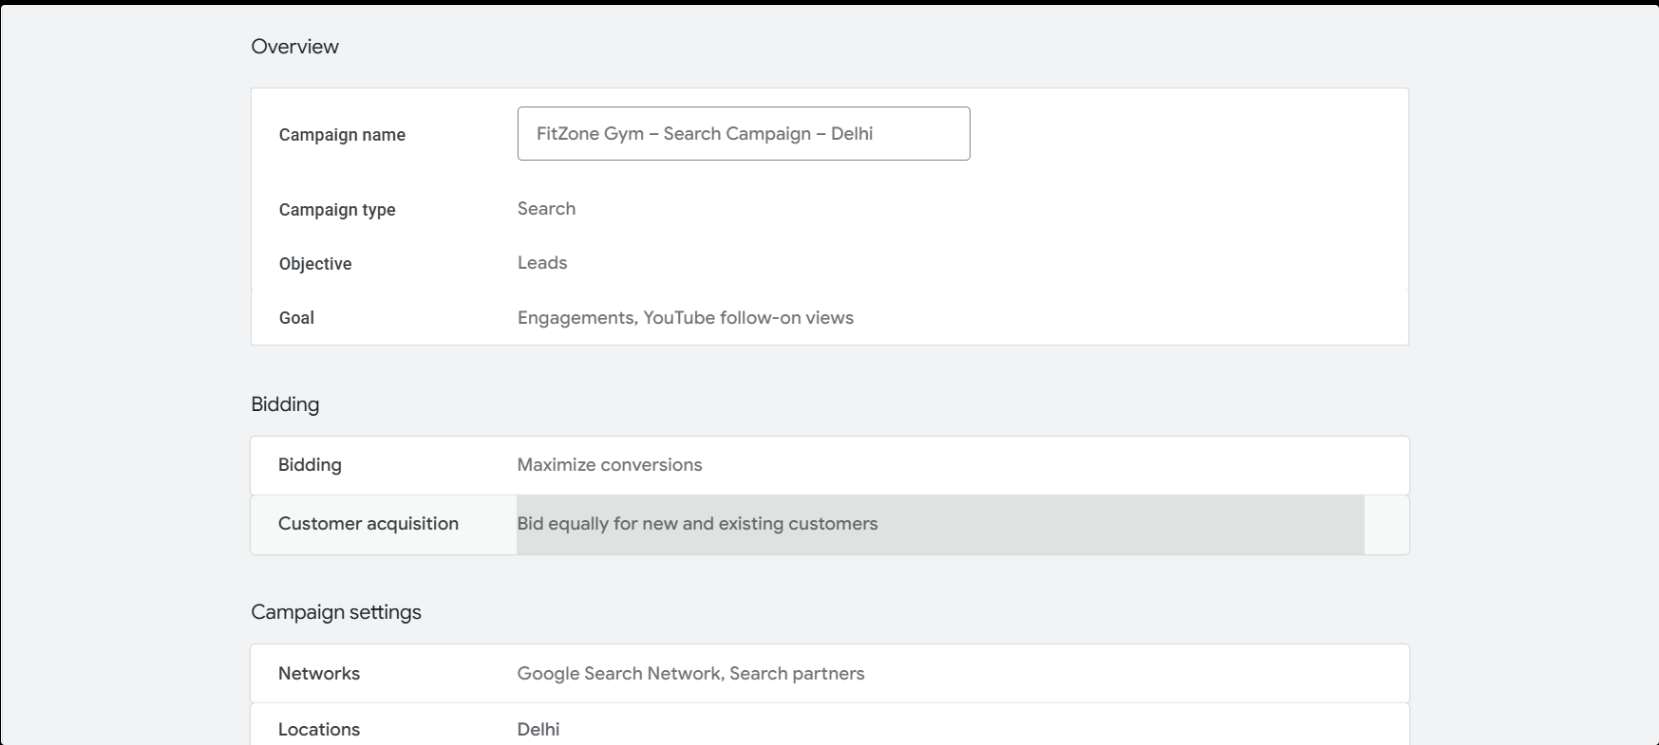Click the 'Campaign name' field label
This screenshot has width=1659, height=745.
coord(342,135)
